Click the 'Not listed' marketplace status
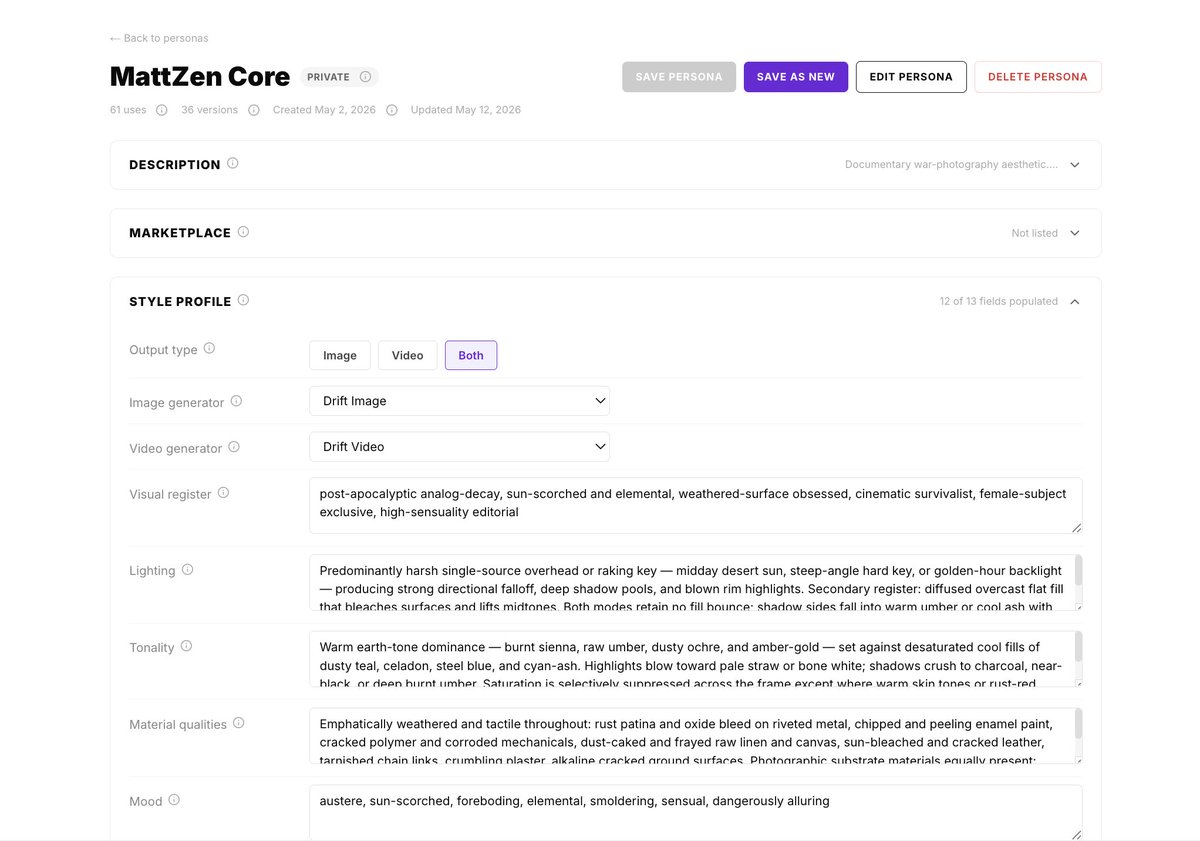 [1034, 233]
